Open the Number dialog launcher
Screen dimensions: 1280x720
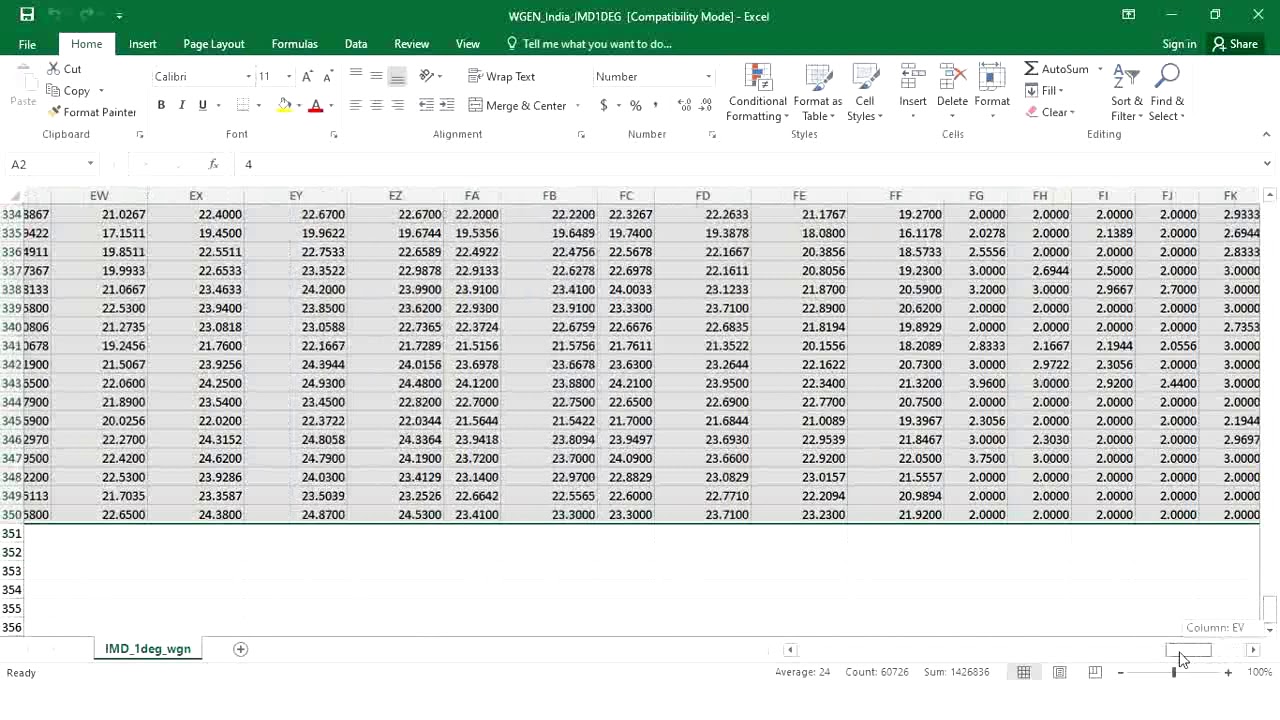712,134
